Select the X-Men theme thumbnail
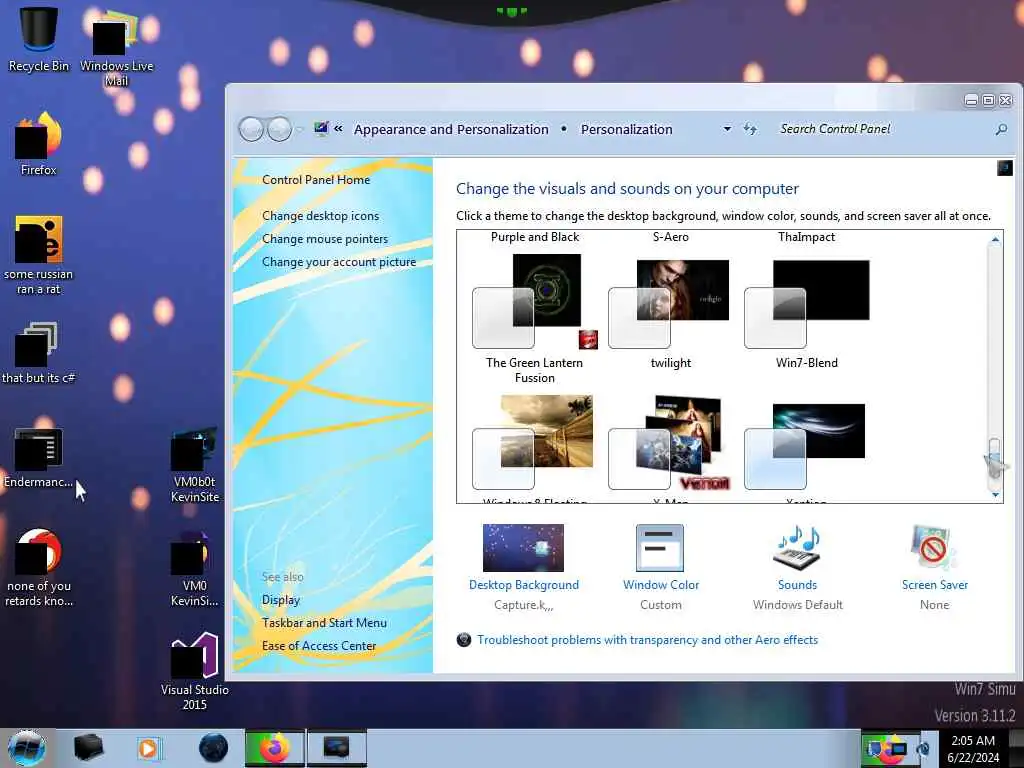Image resolution: width=1024 pixels, height=768 pixels. point(669,443)
